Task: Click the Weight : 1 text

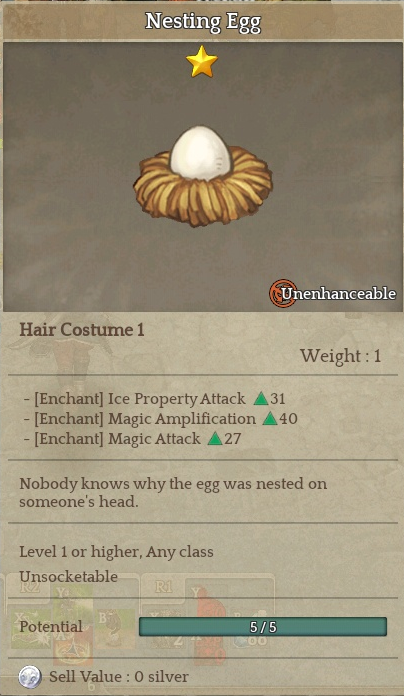Action: tap(341, 356)
